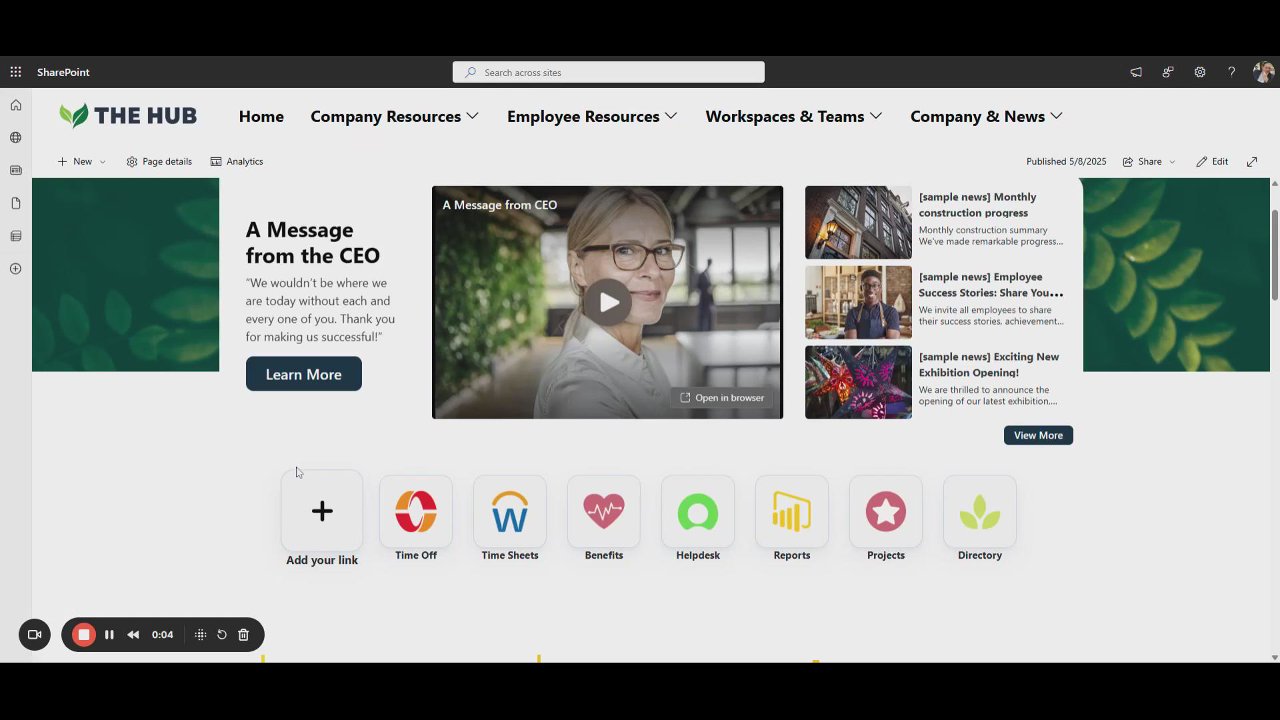The height and width of the screenshot is (720, 1280).
Task: Stop the screen recording
Action: pos(84,634)
